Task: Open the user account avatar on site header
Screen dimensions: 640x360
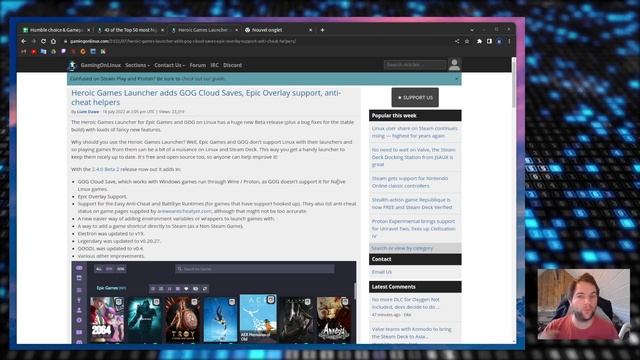Action: click(x=454, y=64)
